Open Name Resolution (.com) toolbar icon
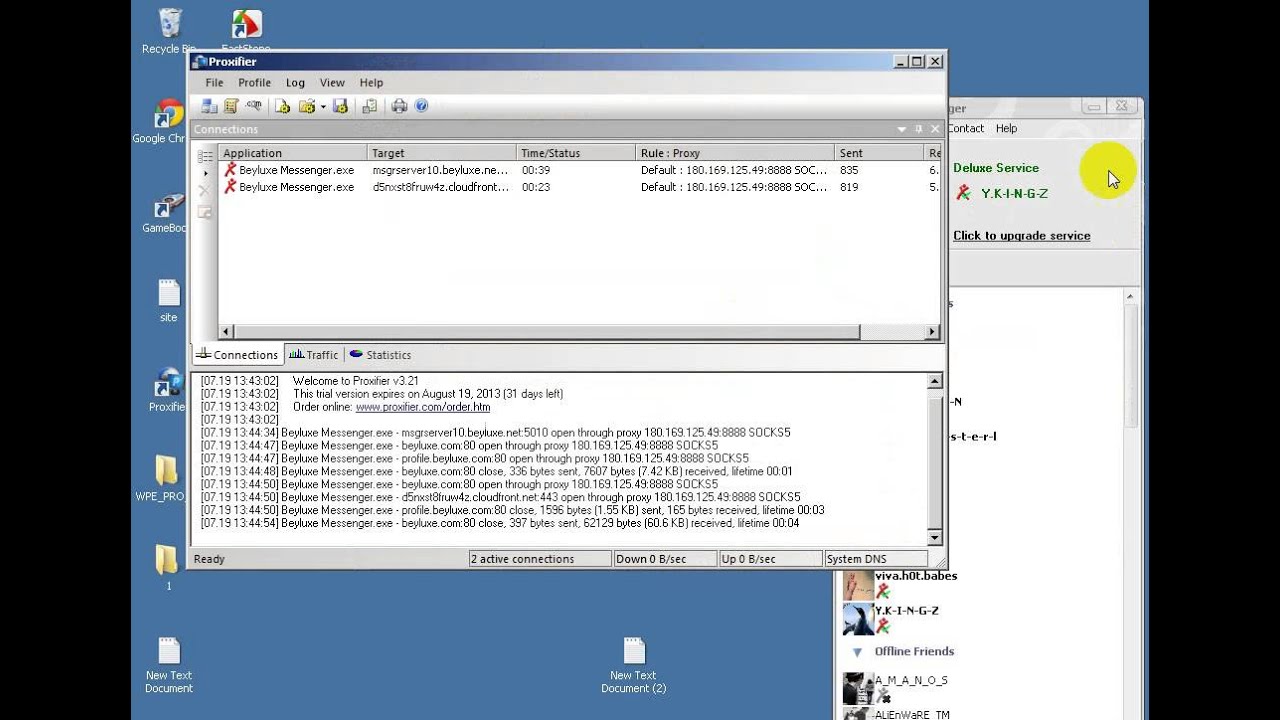Viewport: 1280px width, 720px height. tap(254, 106)
